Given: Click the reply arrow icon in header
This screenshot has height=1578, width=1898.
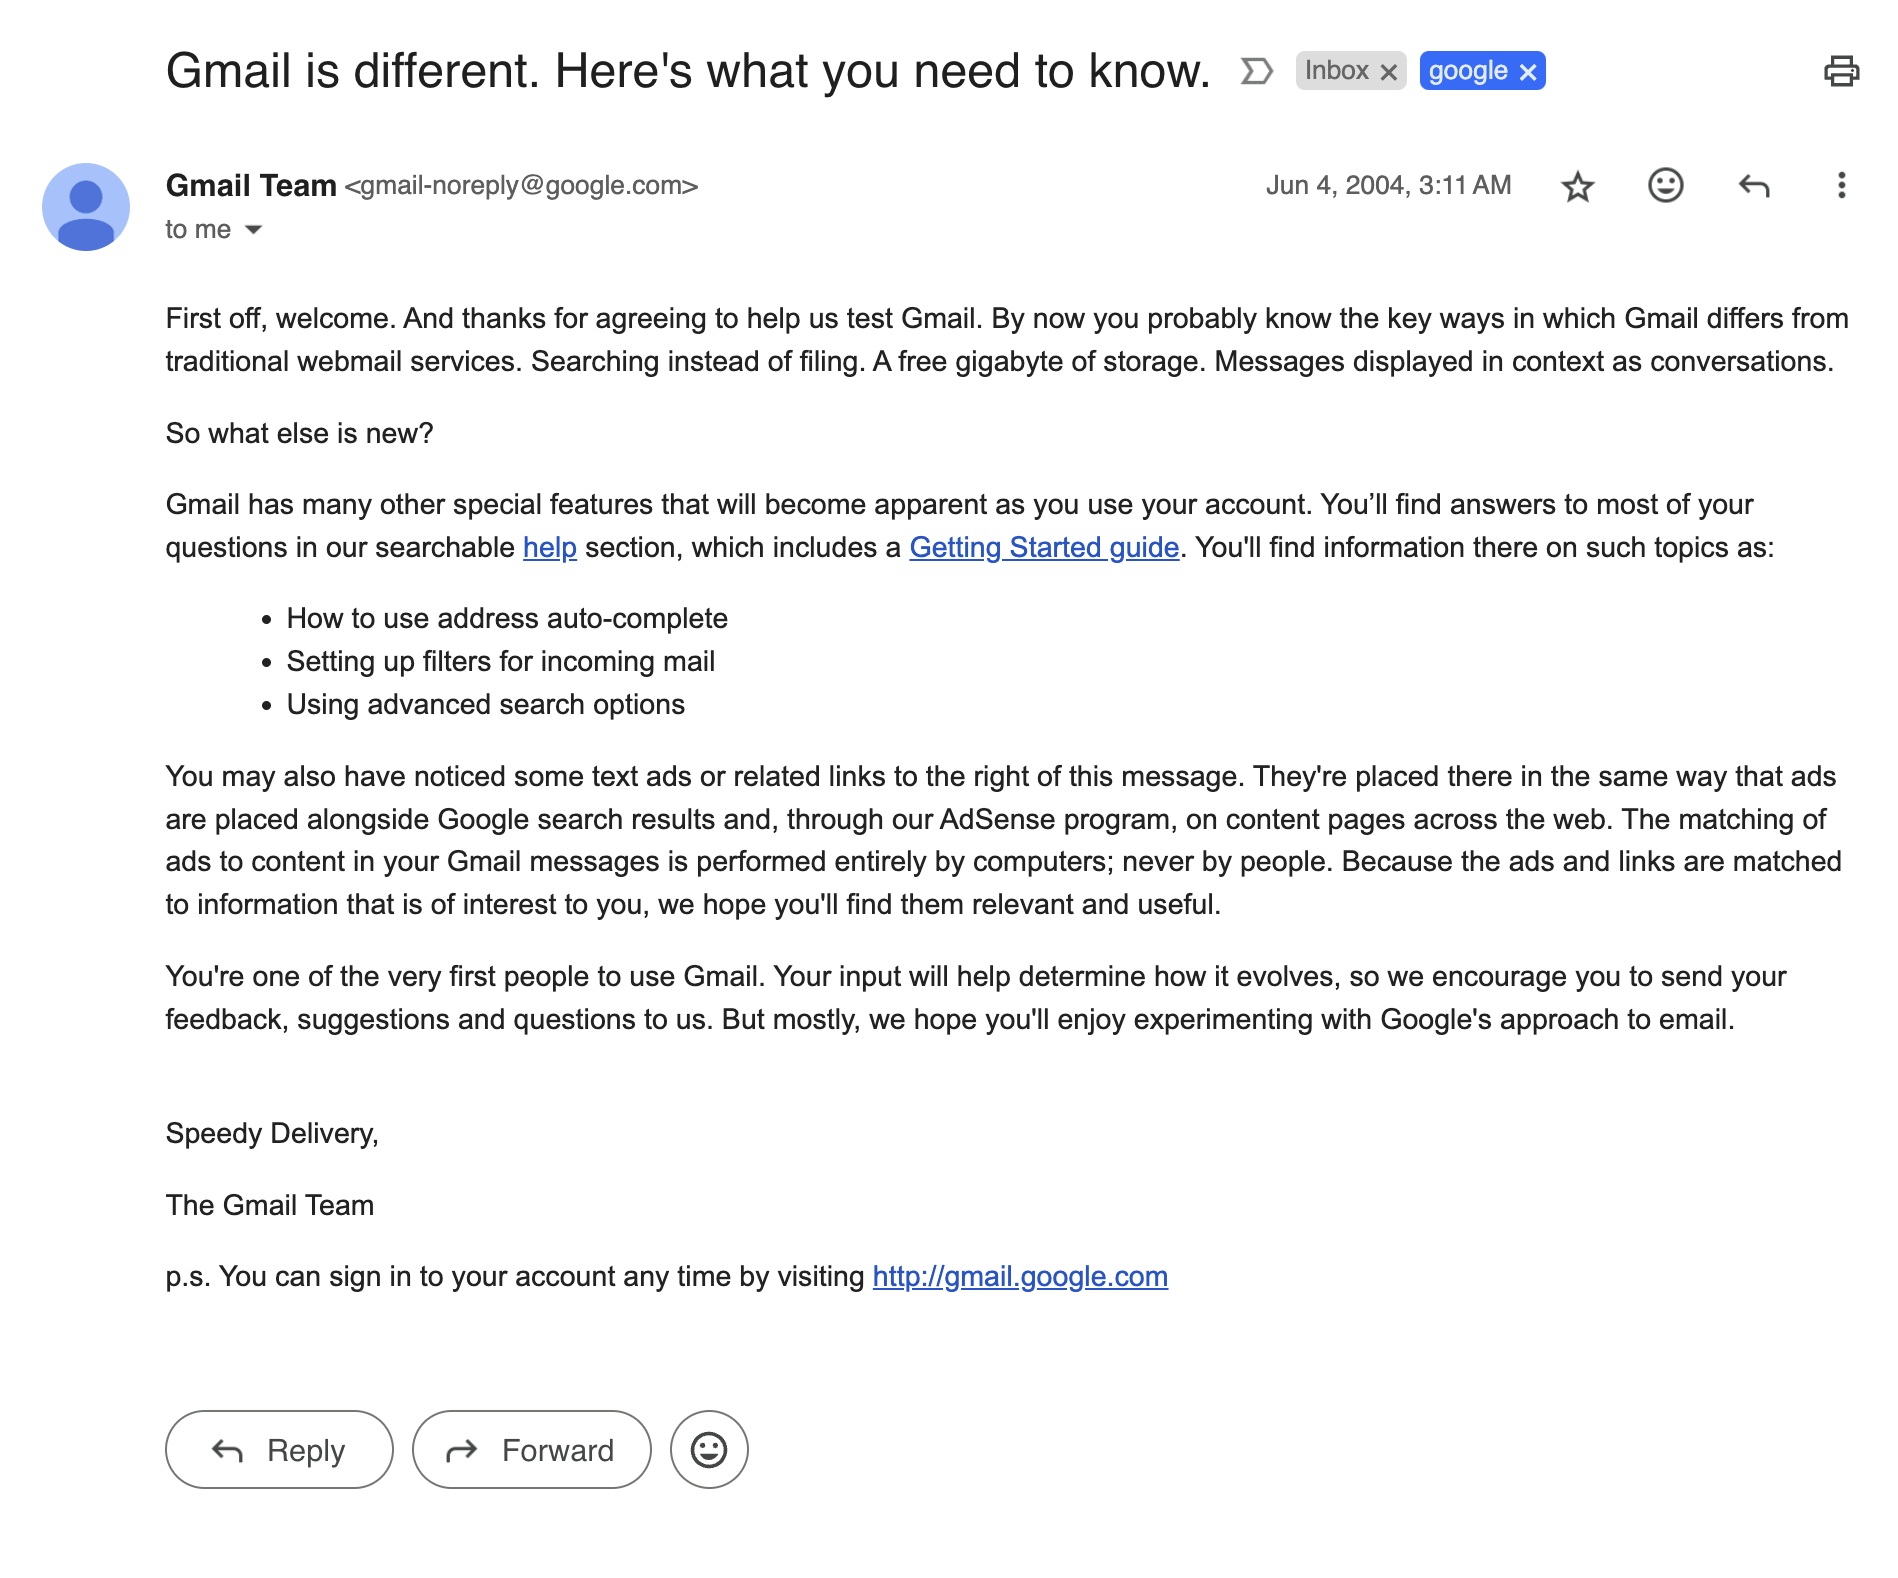Looking at the screenshot, I should coord(1753,186).
